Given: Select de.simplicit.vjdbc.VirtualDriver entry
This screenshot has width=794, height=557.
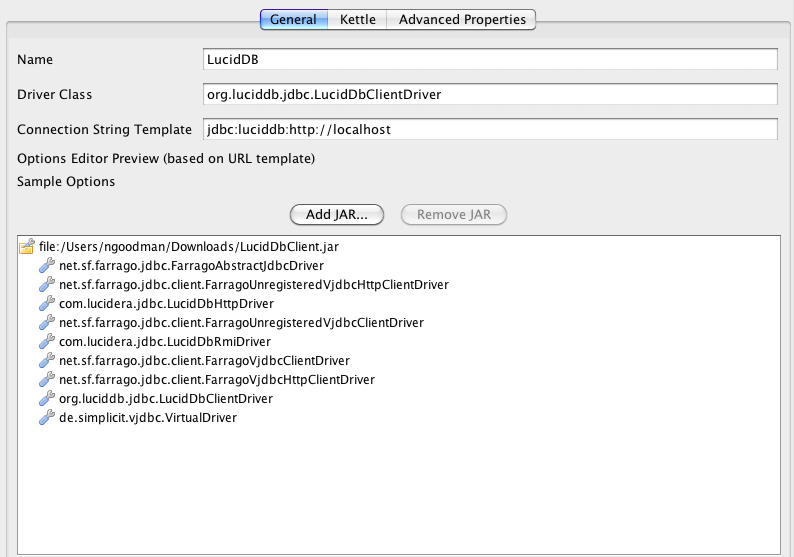Looking at the screenshot, I should coord(148,418).
